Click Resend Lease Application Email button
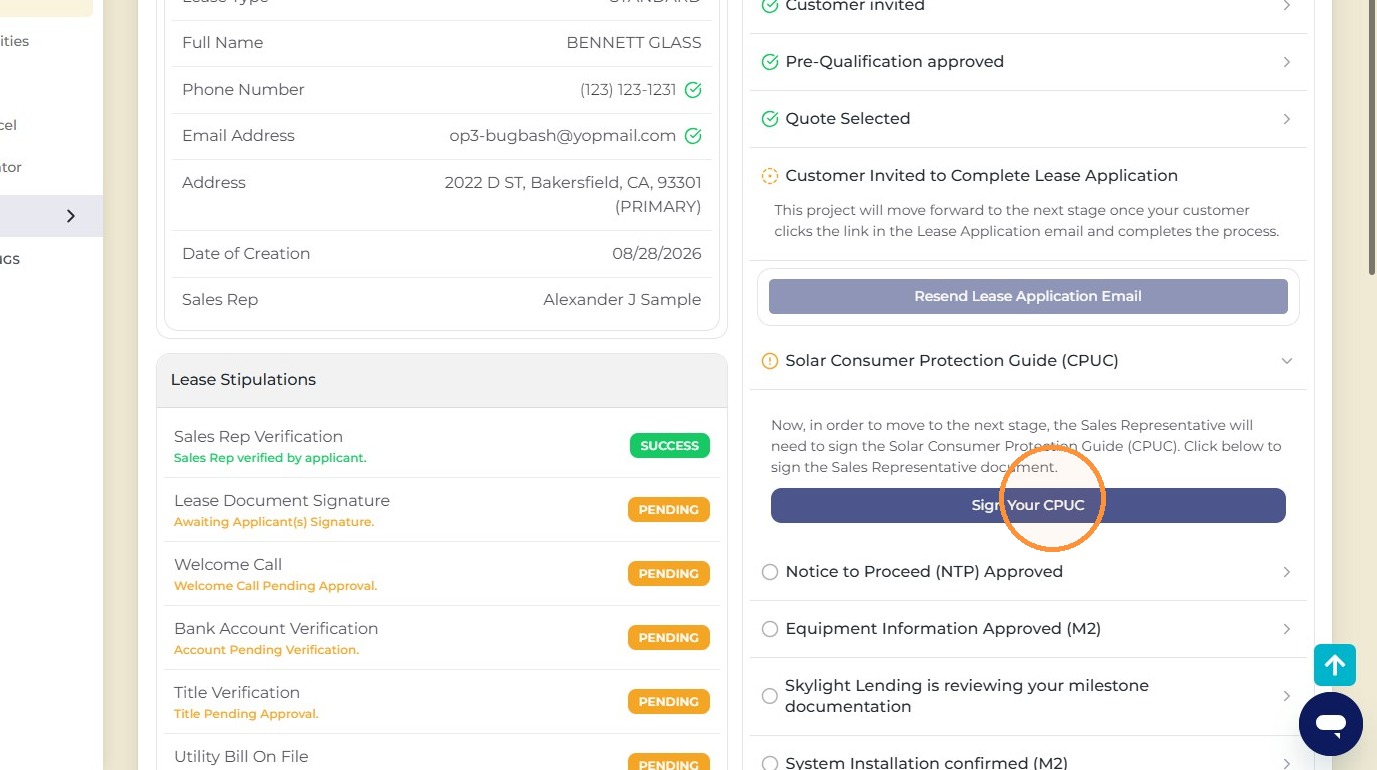Image resolution: width=1377 pixels, height=770 pixels. coord(1028,296)
